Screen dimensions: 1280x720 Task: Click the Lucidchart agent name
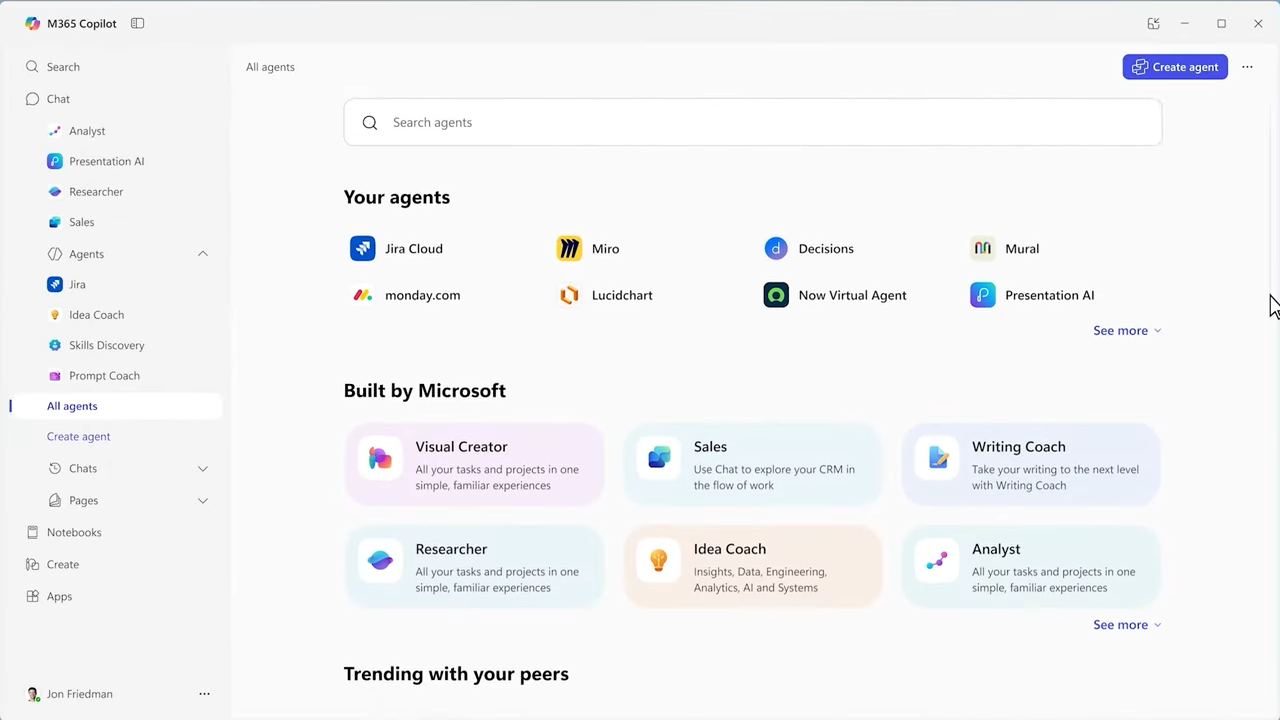[622, 296]
